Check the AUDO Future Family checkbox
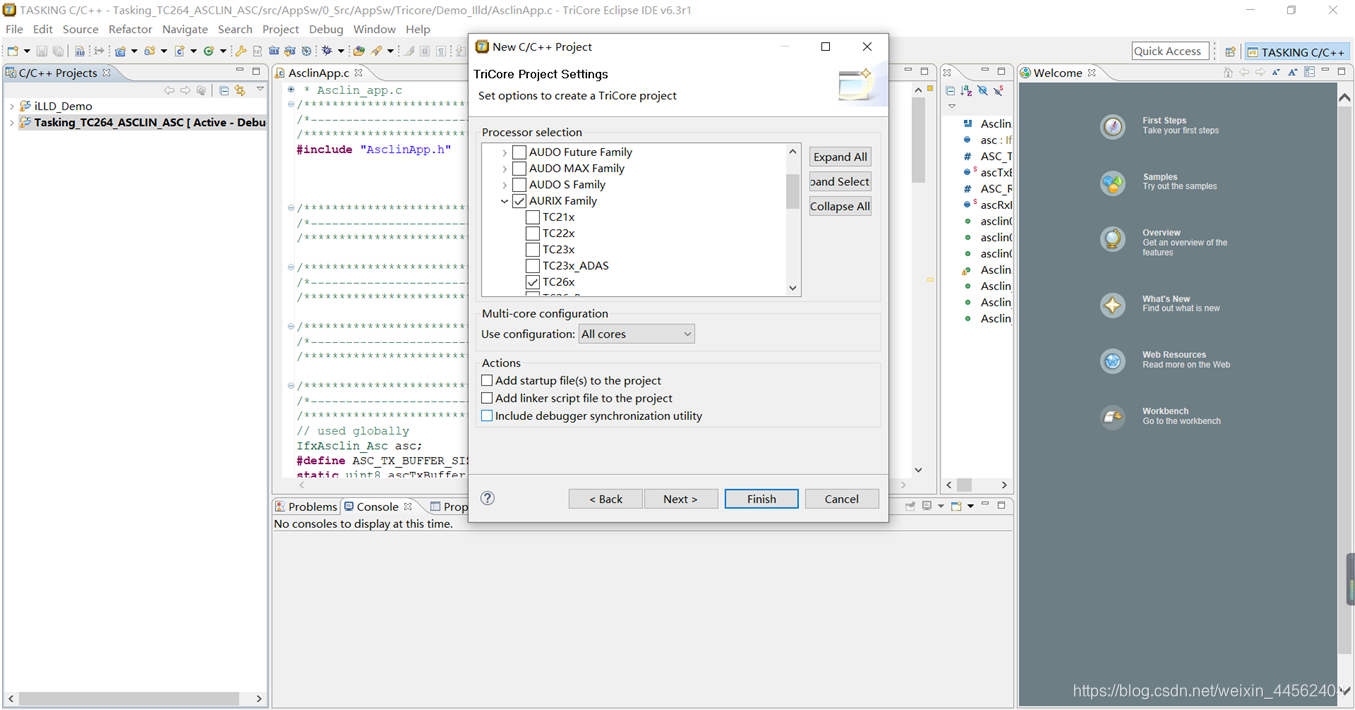Screen dimensions: 1355x710 tap(519, 152)
